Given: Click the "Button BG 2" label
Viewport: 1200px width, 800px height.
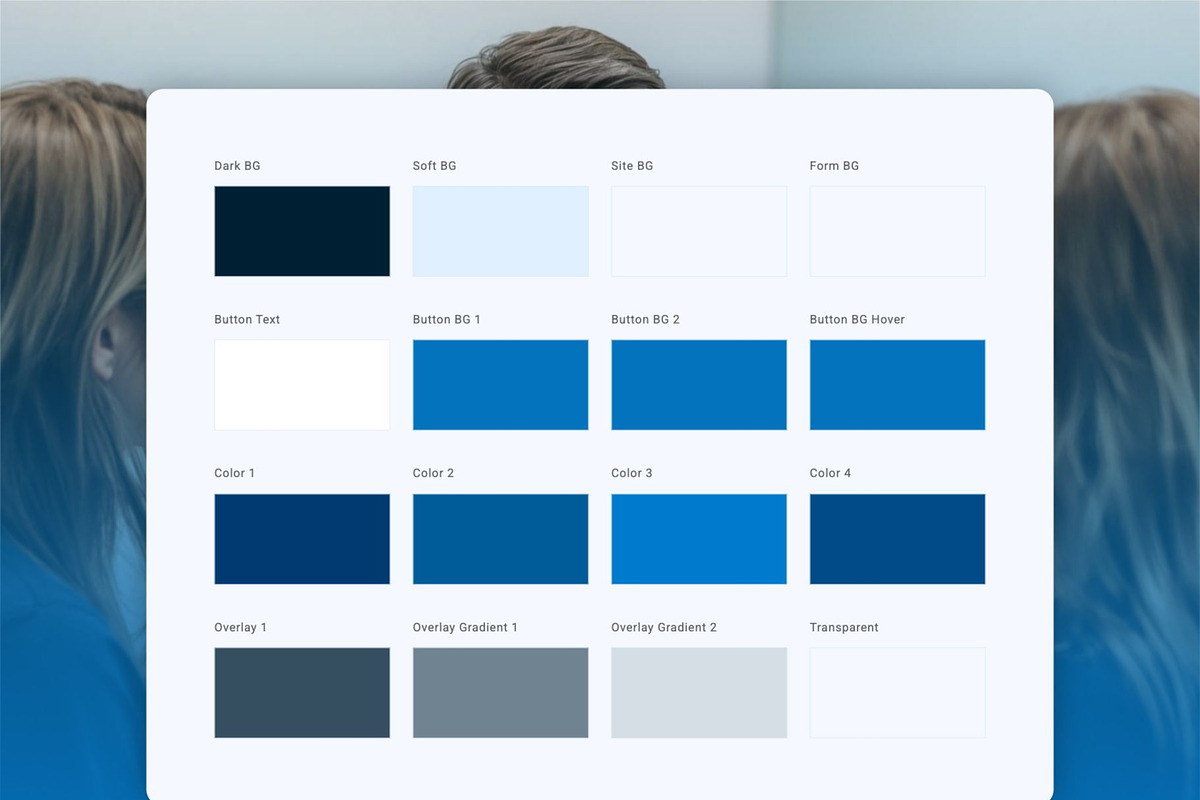Looking at the screenshot, I should tap(646, 320).
